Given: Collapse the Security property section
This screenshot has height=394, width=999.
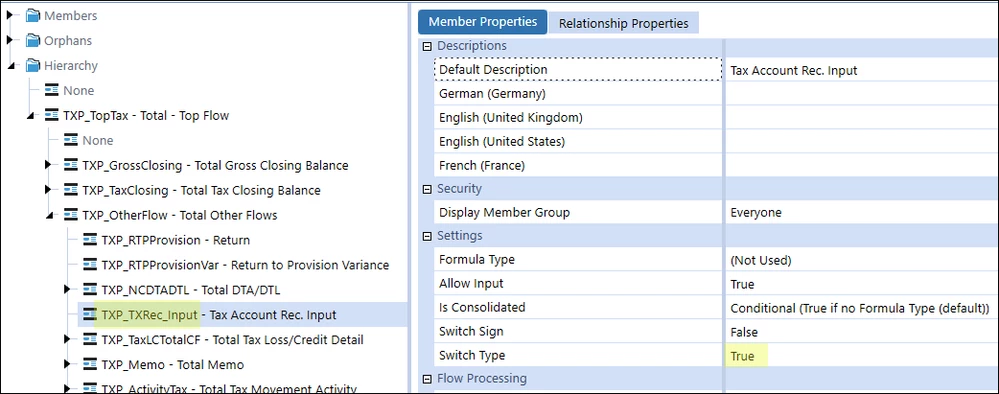Looking at the screenshot, I should (x=428, y=189).
